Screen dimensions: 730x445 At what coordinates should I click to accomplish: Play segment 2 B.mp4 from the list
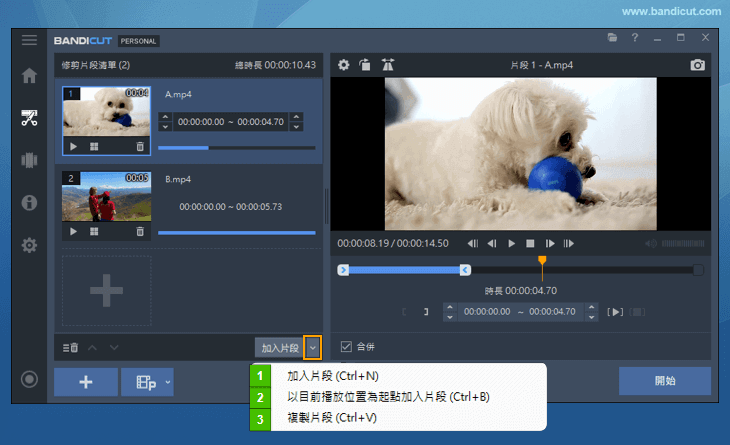point(73,231)
